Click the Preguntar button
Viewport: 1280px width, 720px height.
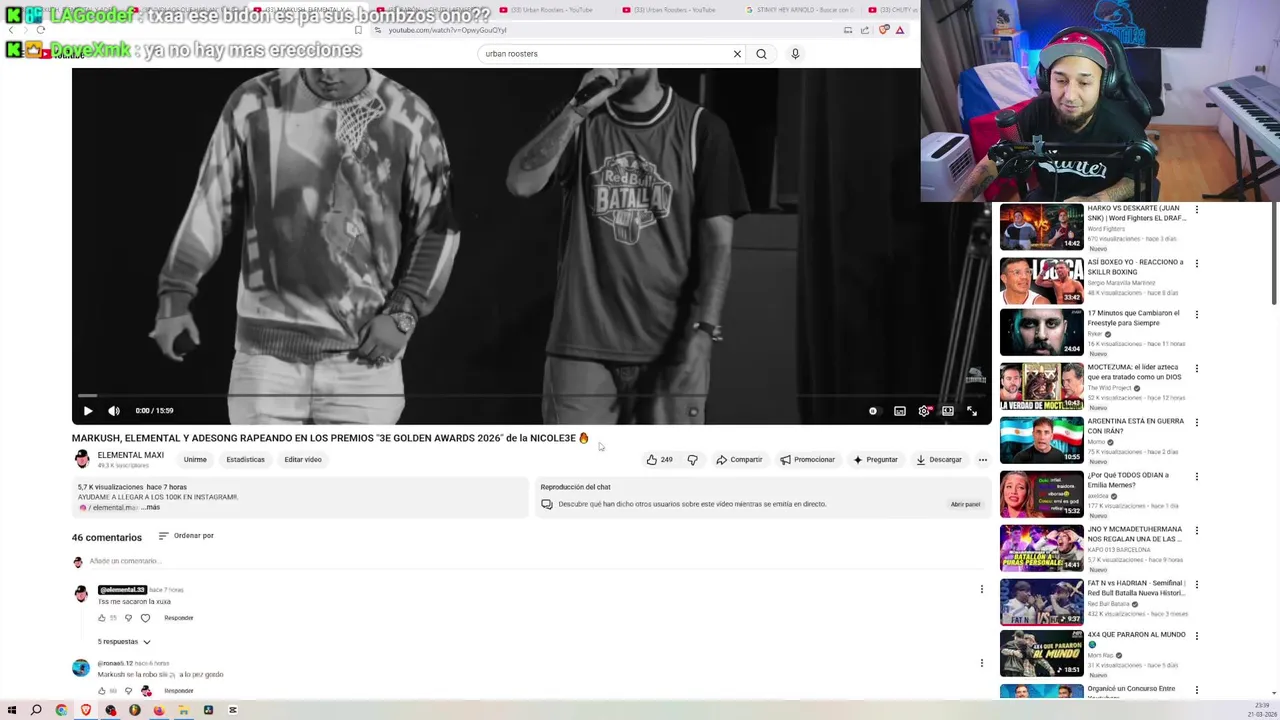point(875,460)
